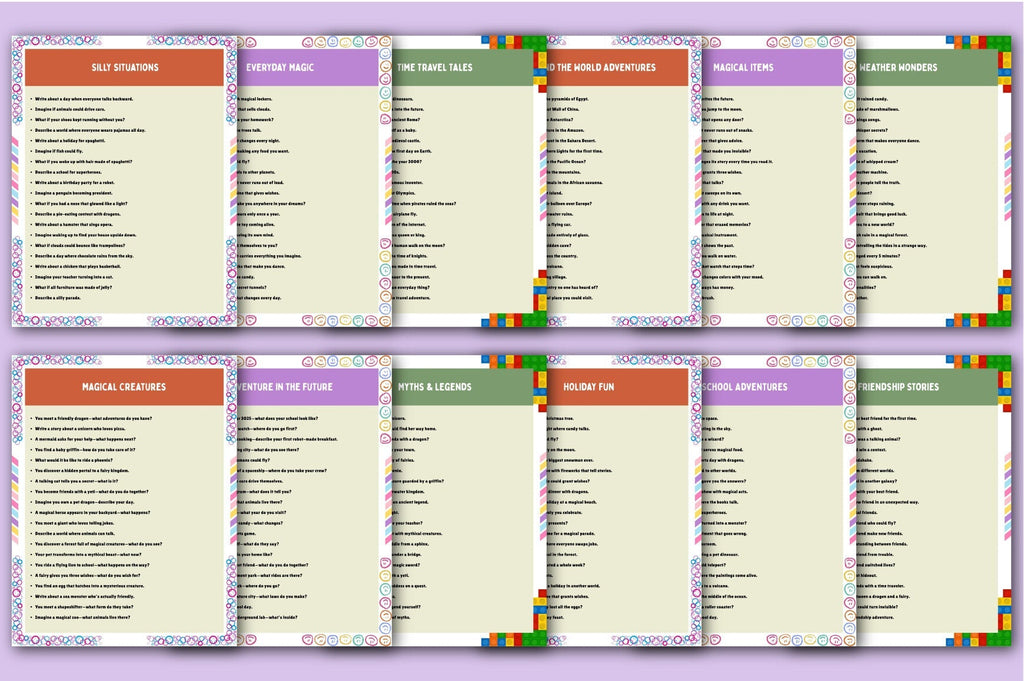Click prompt 'What if clouds could bounce like trampolines?'
Image resolution: width=1024 pixels, height=681 pixels.
coord(80,245)
